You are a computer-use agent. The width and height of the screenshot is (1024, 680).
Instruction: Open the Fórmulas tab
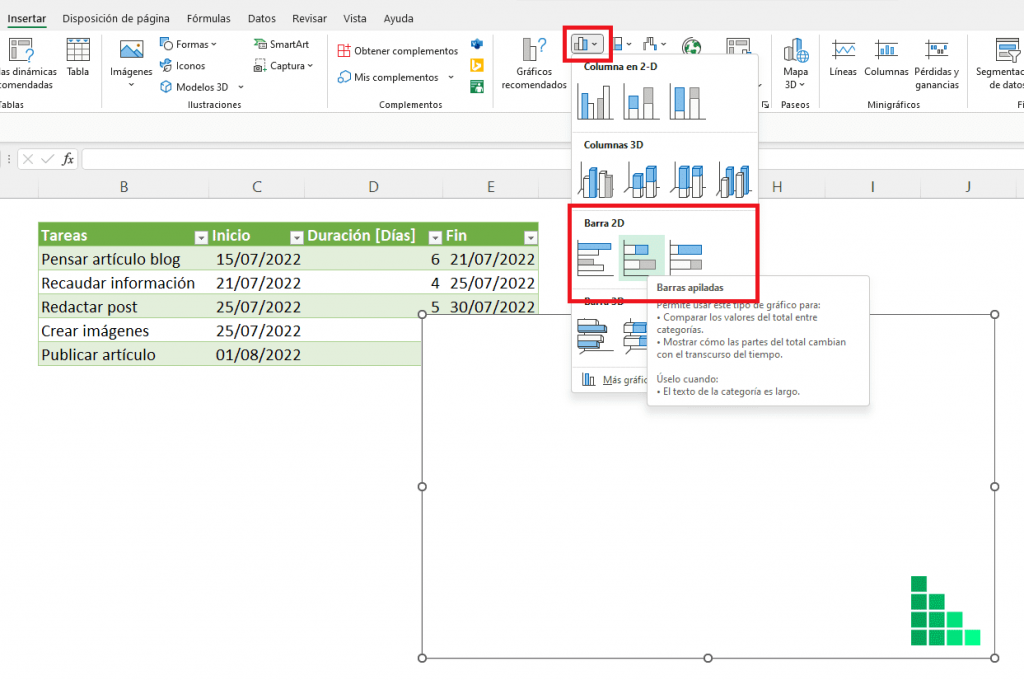(208, 18)
